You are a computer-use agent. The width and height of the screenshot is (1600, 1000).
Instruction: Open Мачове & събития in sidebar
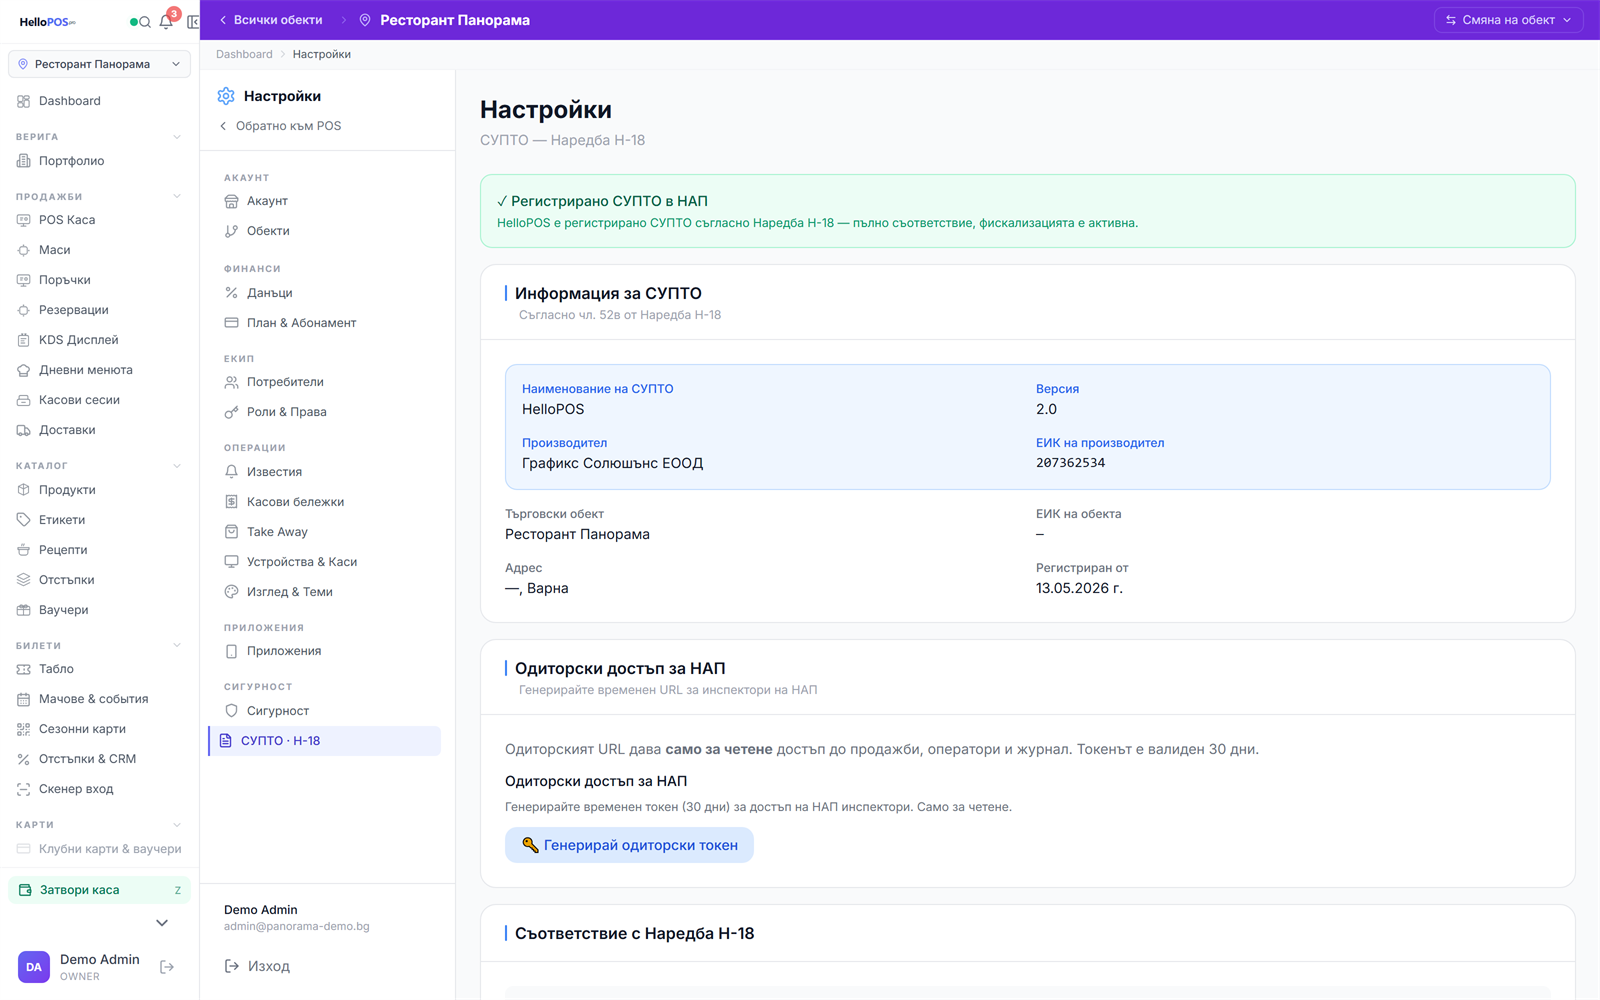[x=99, y=699]
